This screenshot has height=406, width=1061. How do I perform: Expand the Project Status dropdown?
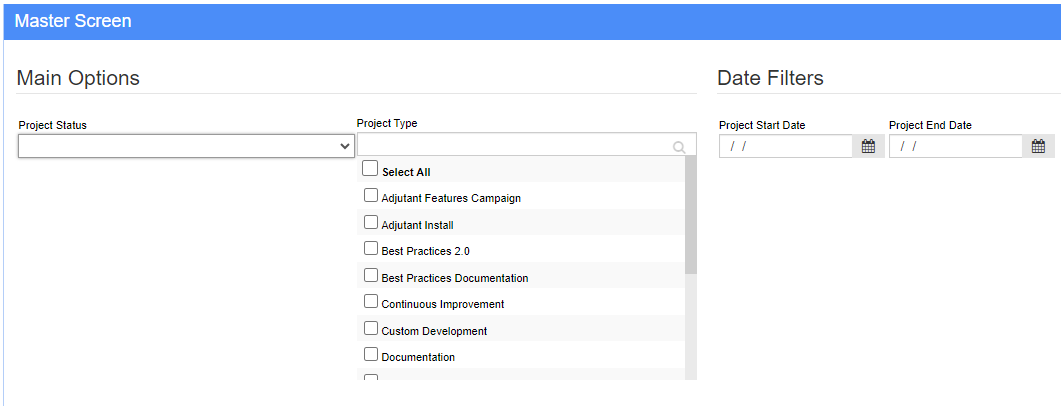(x=186, y=146)
